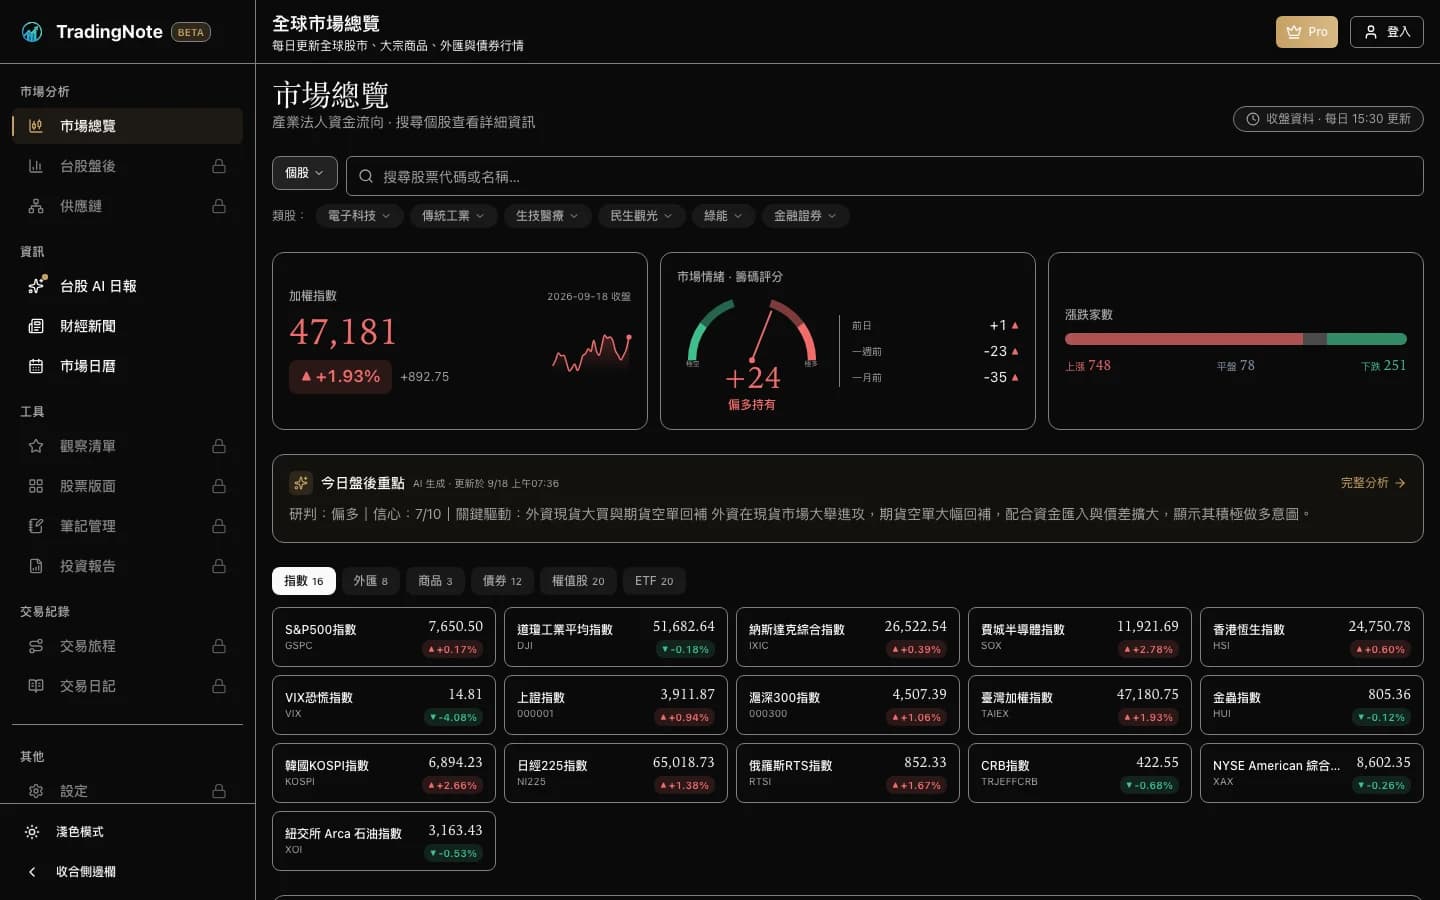Click the 觀察清單 star icon

pos(36,446)
